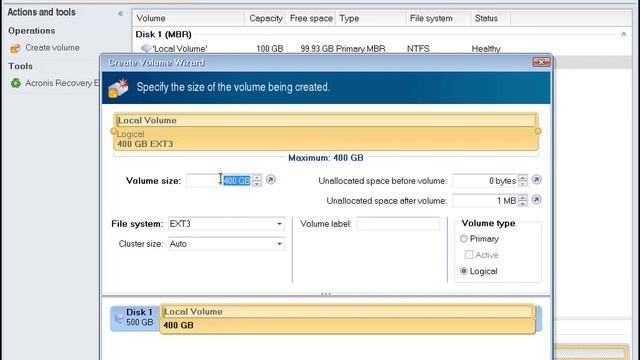Click the Local Volume 400 GB EXT3 bar
The width and height of the screenshot is (640, 360).
tap(326, 132)
